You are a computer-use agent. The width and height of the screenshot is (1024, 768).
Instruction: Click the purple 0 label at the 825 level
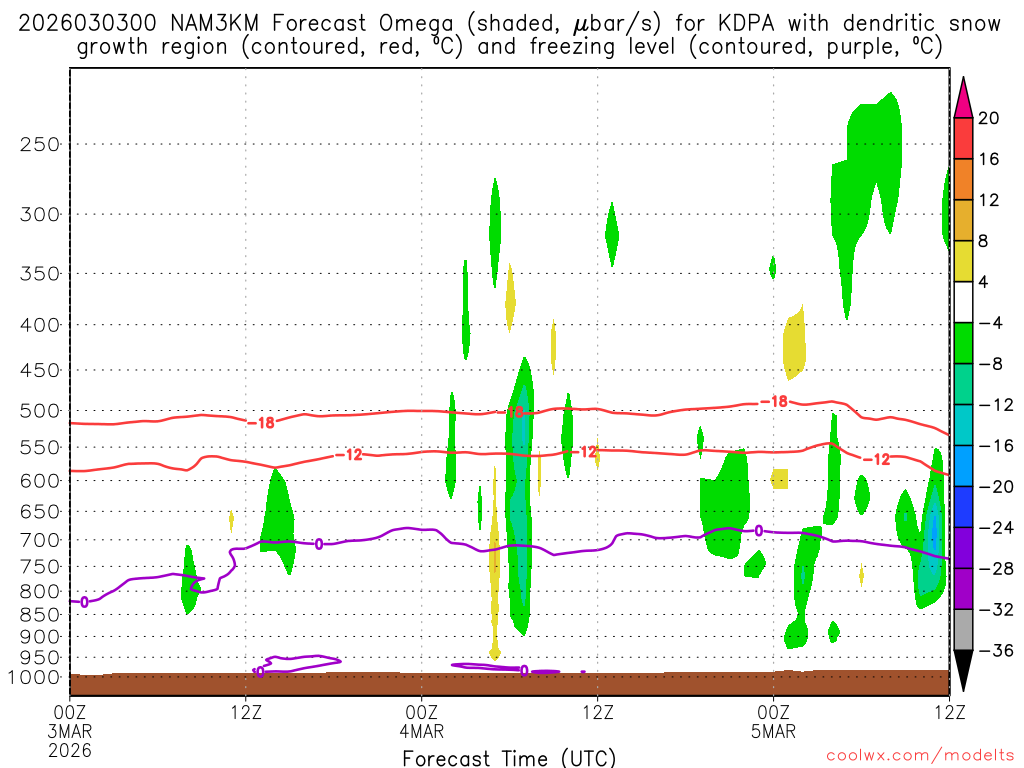tap(84, 602)
